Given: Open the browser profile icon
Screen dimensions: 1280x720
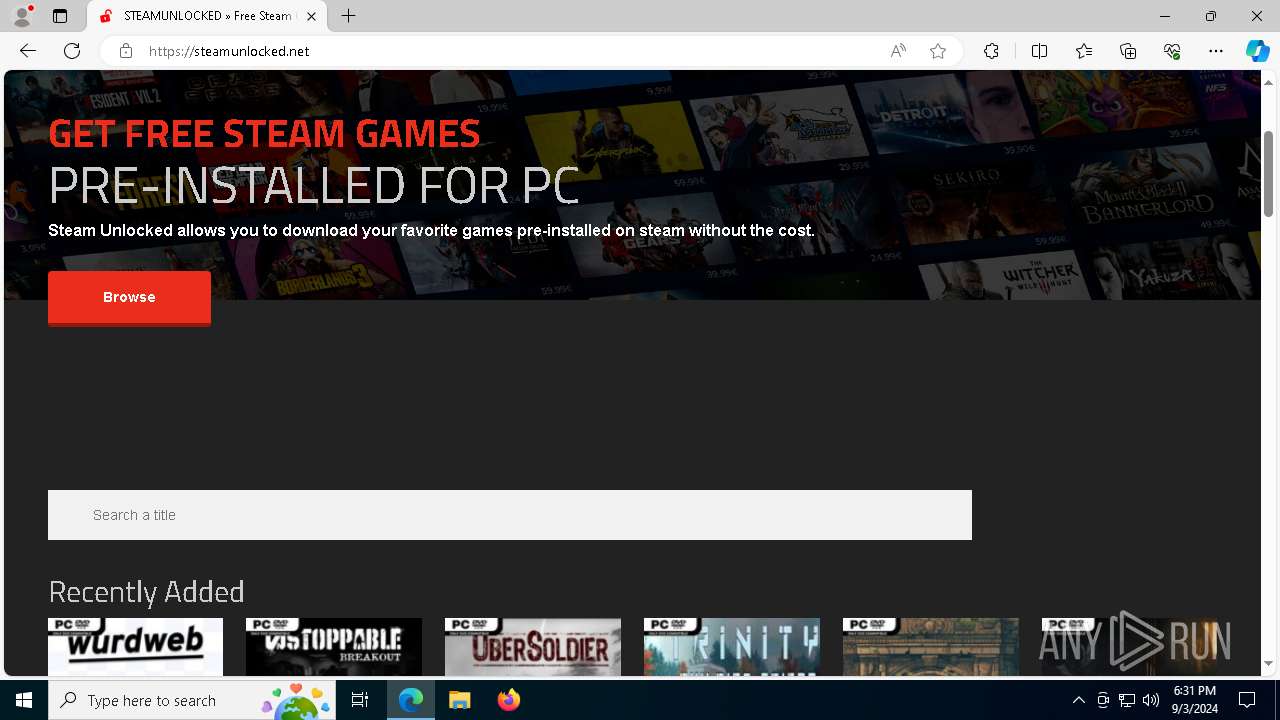Looking at the screenshot, I should (22, 16).
